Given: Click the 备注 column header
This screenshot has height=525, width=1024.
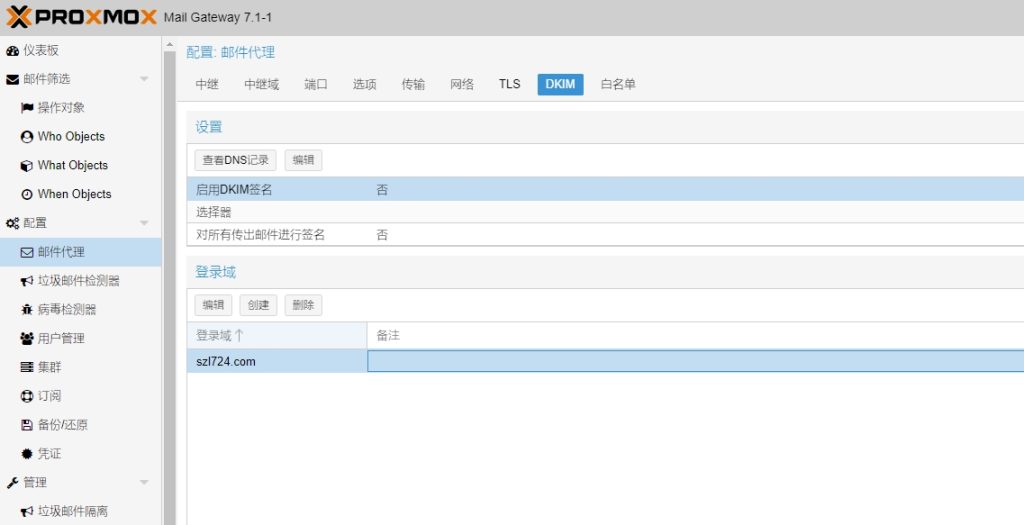Looking at the screenshot, I should (x=696, y=336).
